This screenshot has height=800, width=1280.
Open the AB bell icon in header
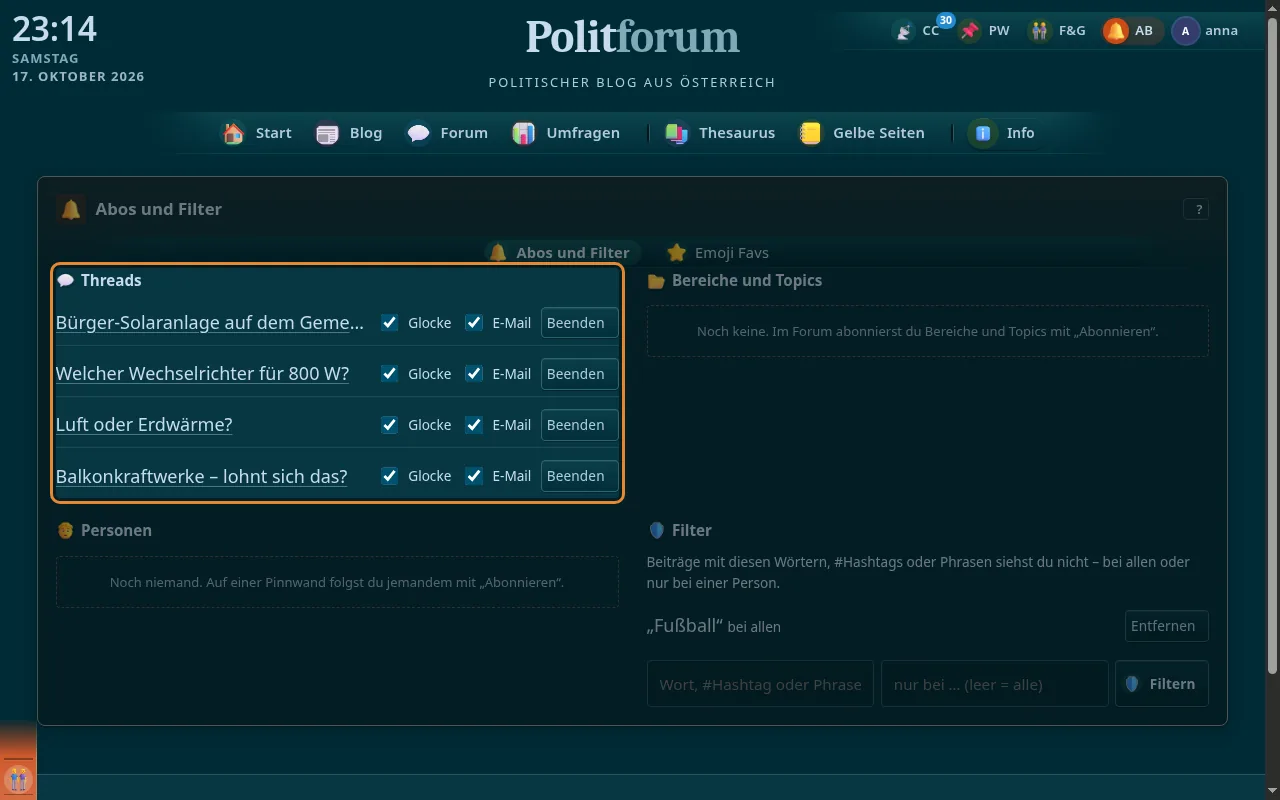[x=1115, y=31]
